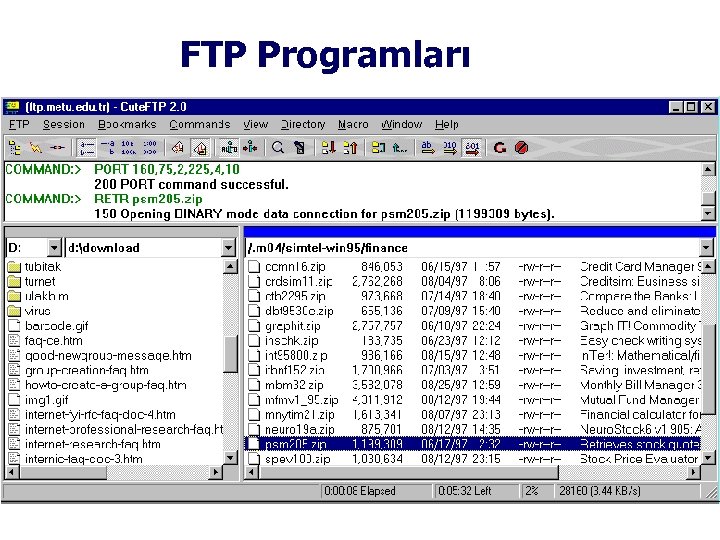Click the local list scroll-down arrow
The image size is (720, 540).
pos(230,458)
